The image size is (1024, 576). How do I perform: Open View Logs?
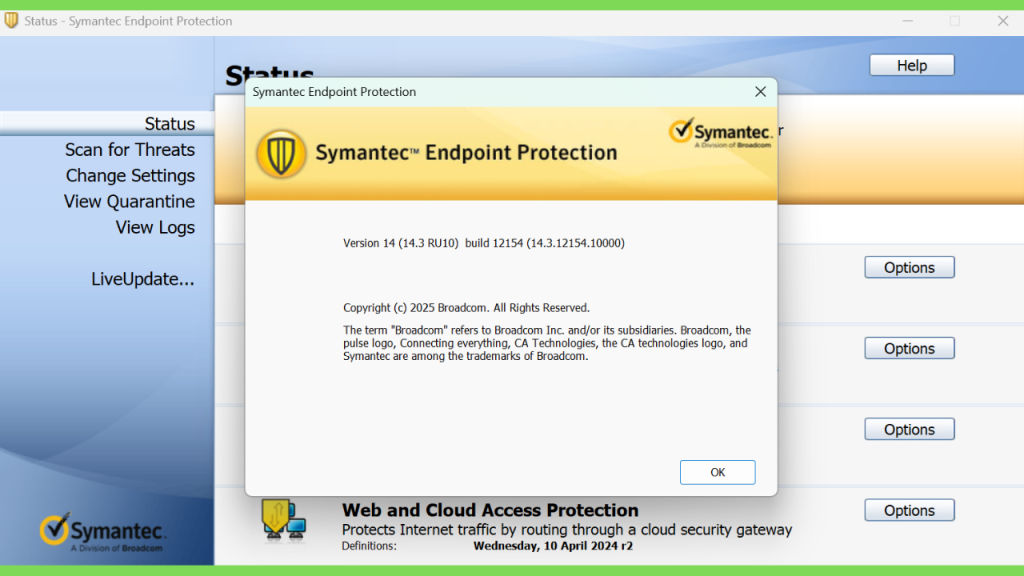155,227
